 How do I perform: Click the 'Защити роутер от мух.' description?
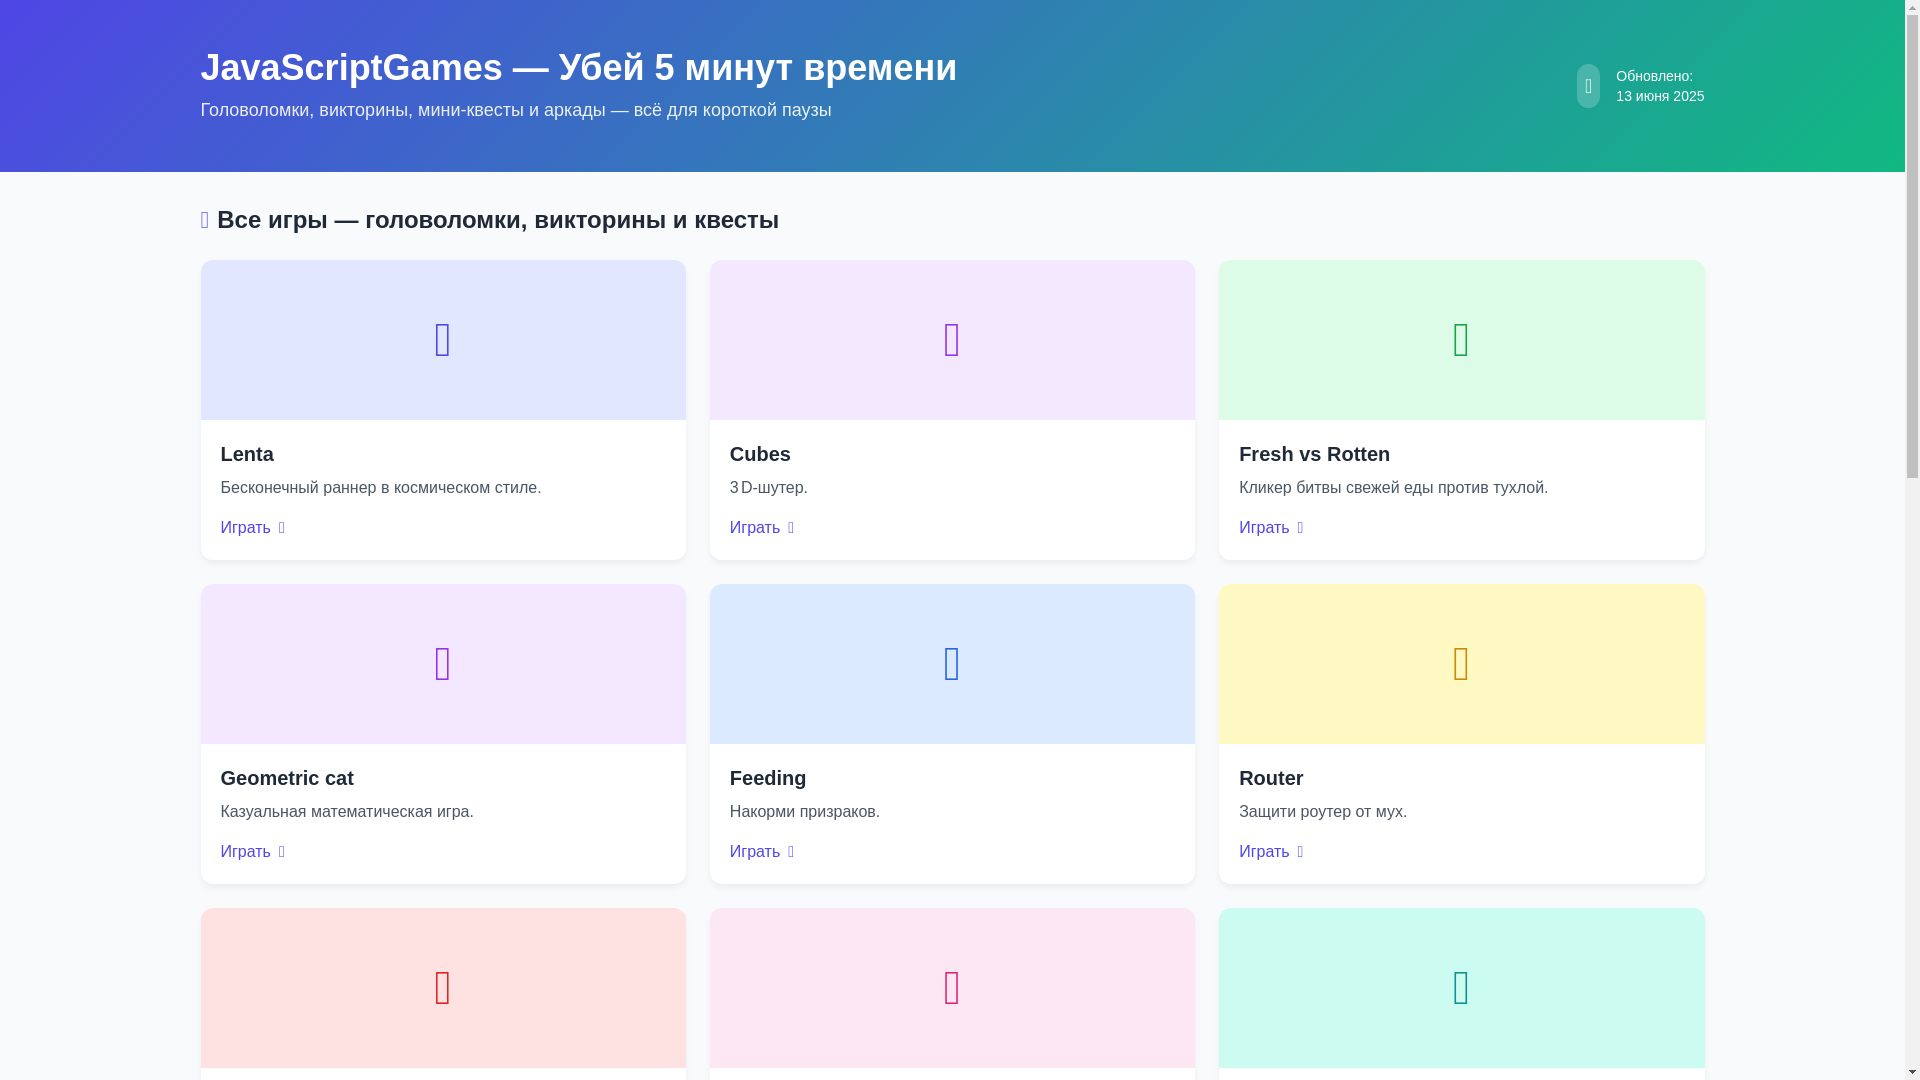pyautogui.click(x=1323, y=812)
